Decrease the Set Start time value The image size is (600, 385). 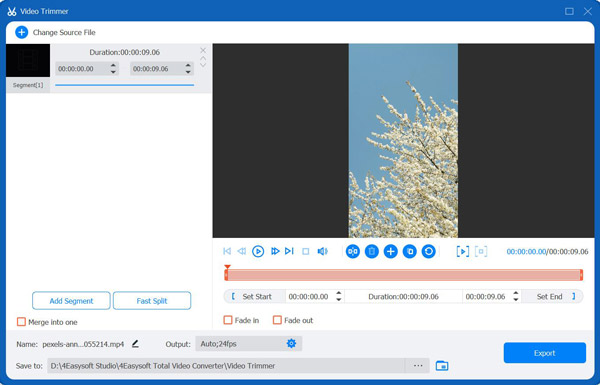[339, 300]
